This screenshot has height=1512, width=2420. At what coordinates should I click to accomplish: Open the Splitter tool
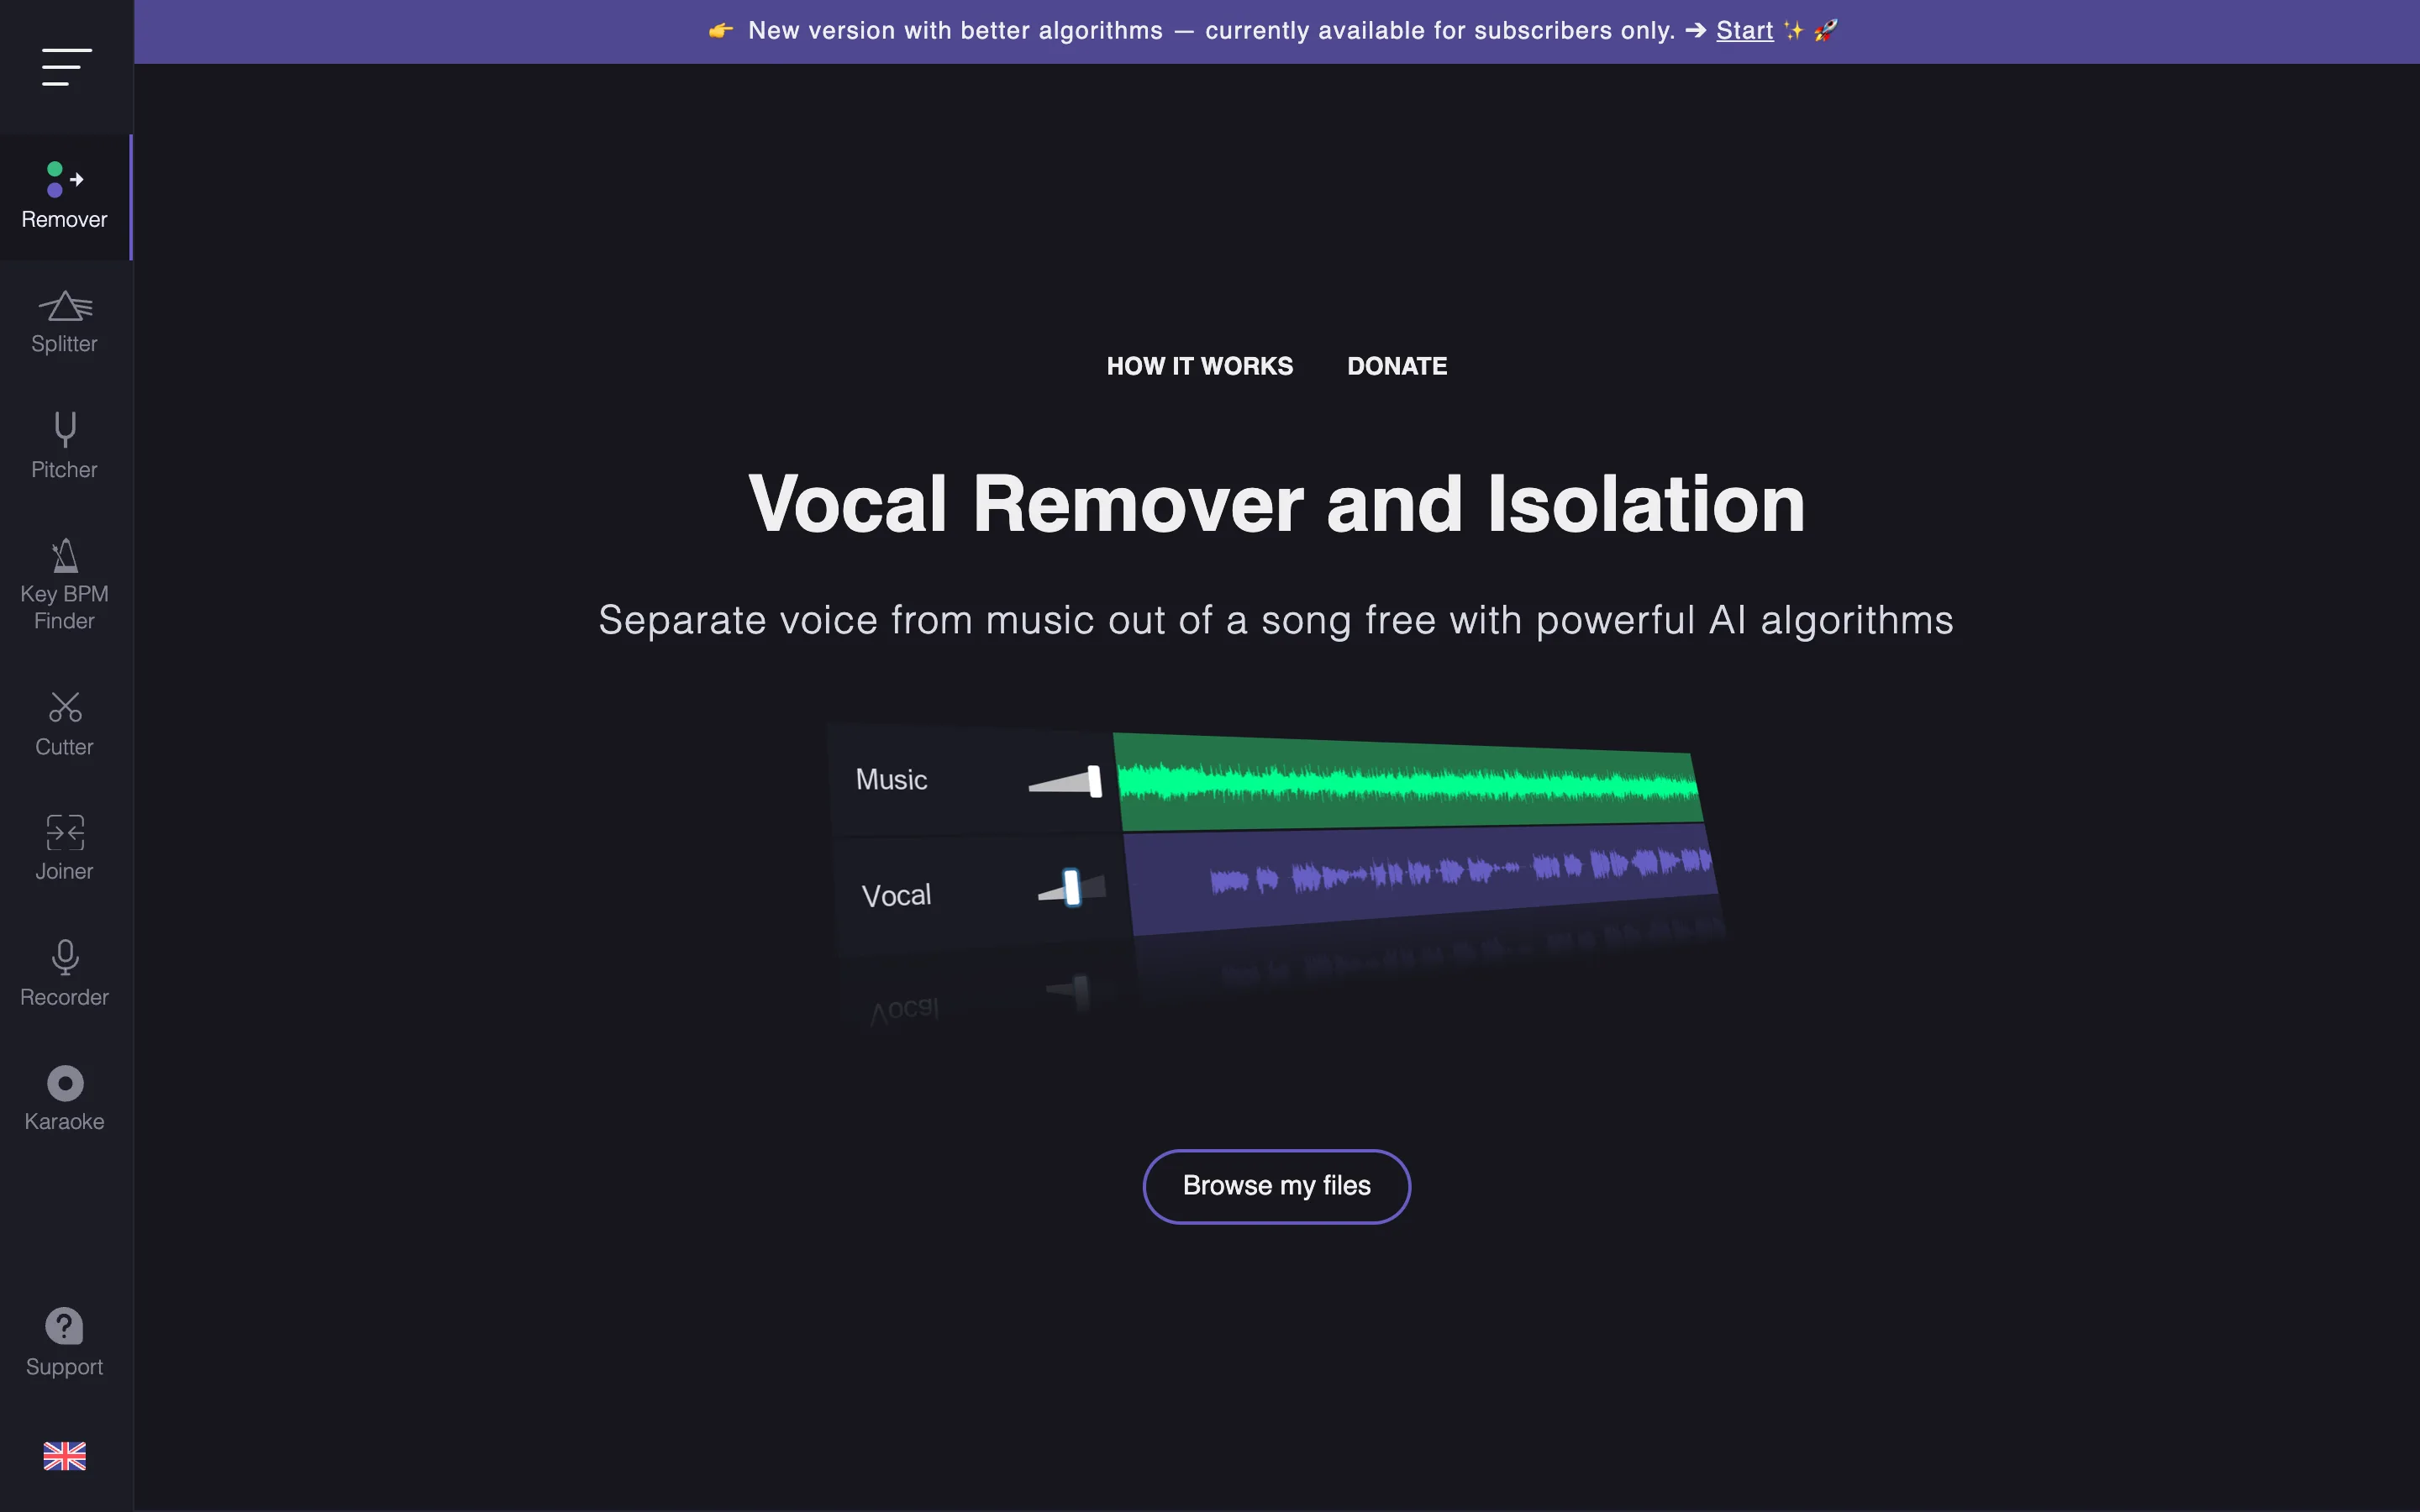pos(65,322)
